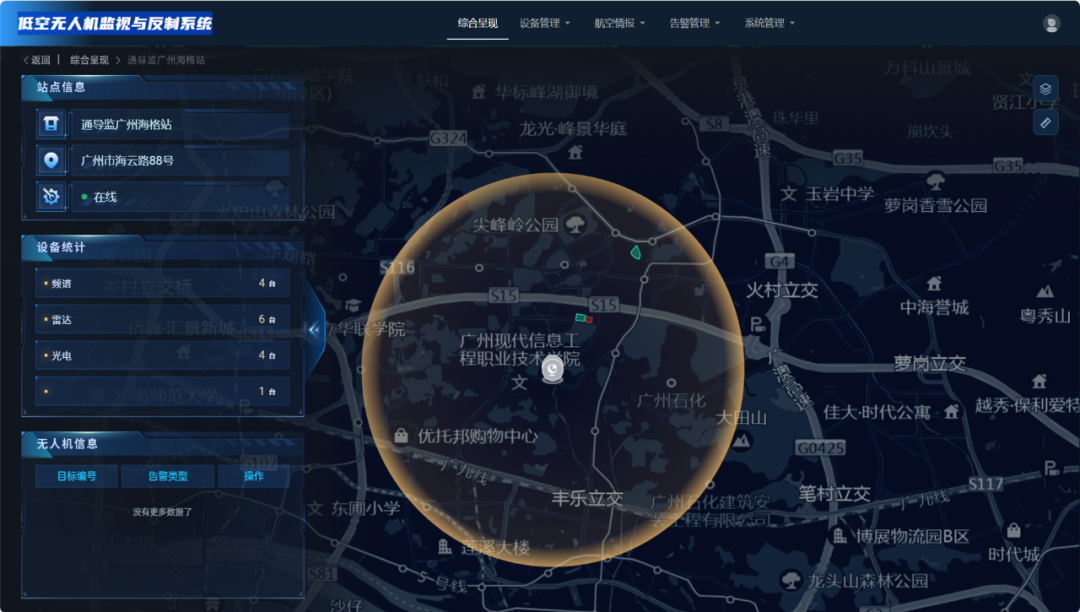Click 丰乐立交 map label

pyautogui.click(x=587, y=498)
